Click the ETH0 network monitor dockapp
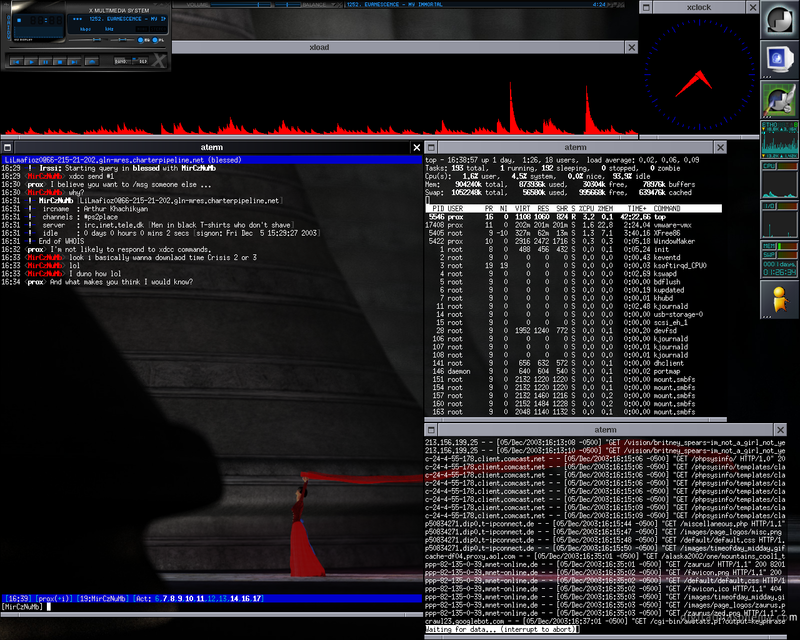Screen dimensions: 800x640 [780, 139]
